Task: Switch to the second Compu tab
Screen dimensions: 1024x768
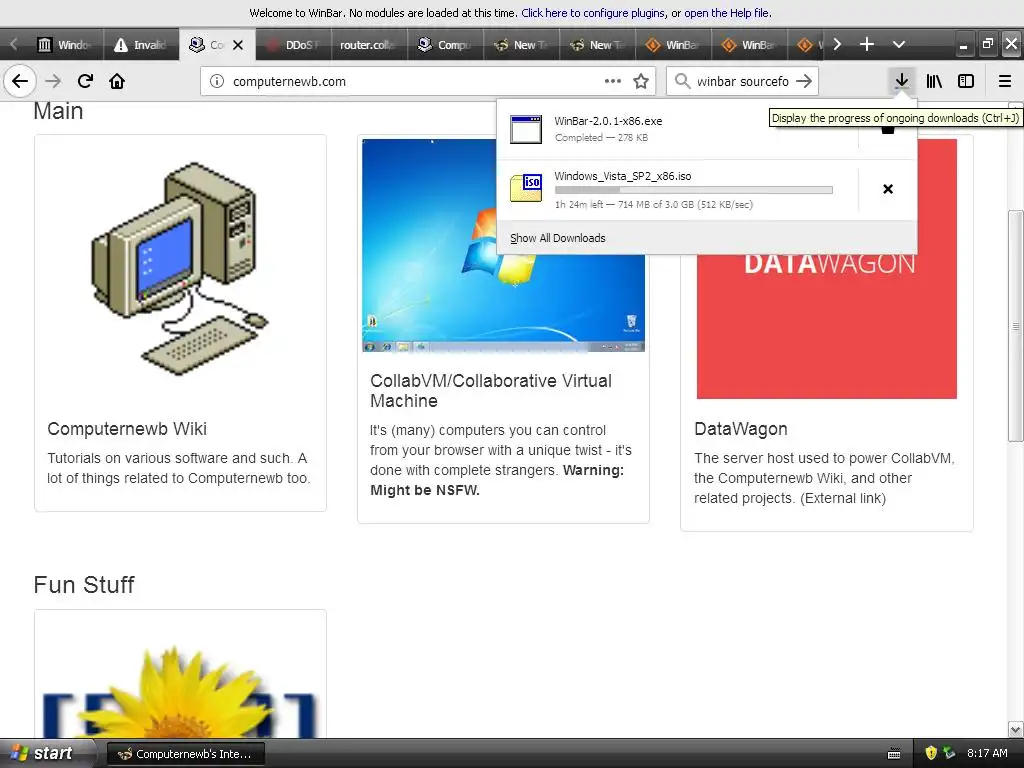Action: (445, 45)
